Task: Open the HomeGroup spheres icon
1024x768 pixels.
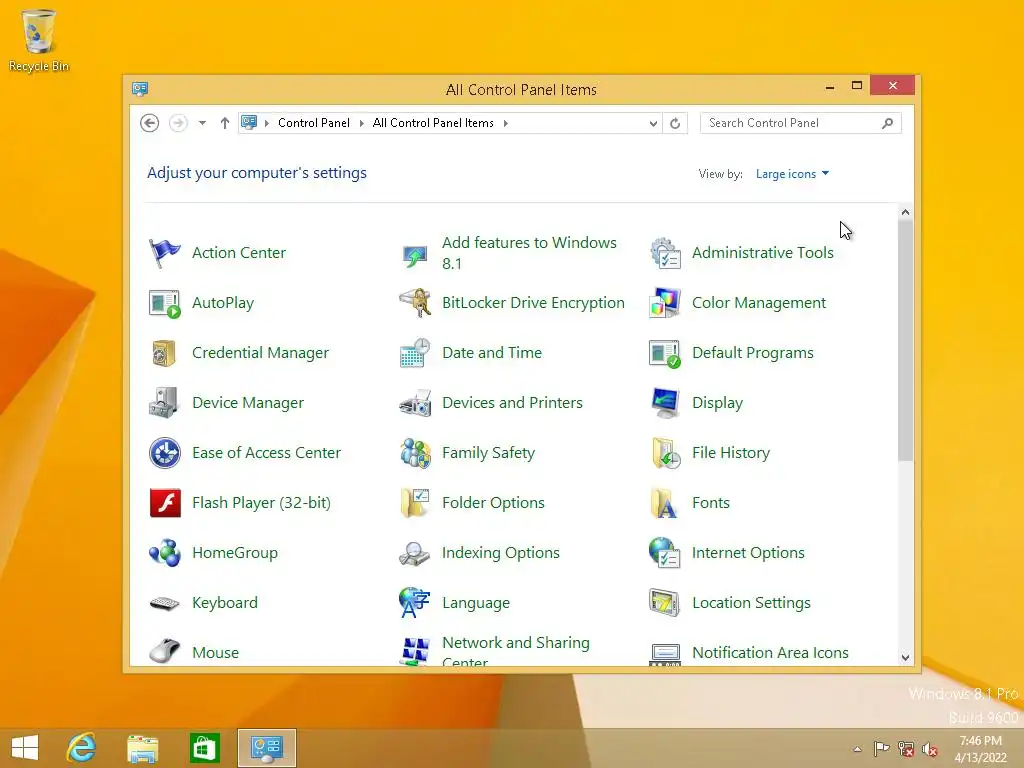Action: 165,553
